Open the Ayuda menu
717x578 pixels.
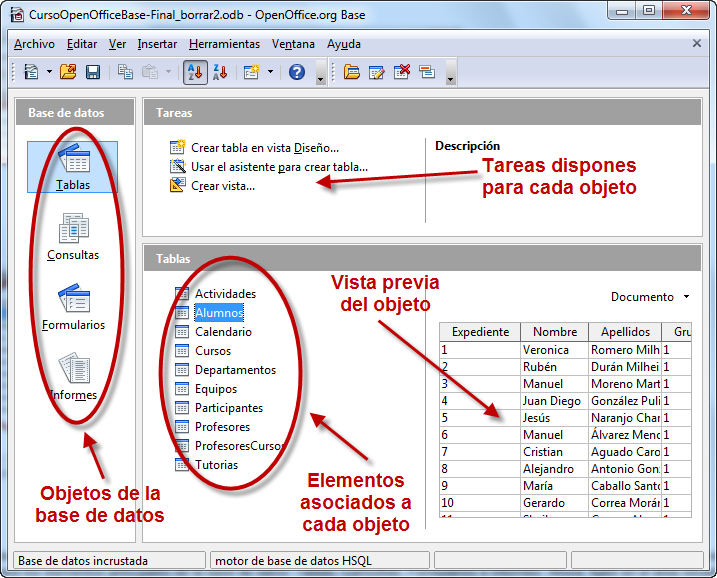[344, 44]
